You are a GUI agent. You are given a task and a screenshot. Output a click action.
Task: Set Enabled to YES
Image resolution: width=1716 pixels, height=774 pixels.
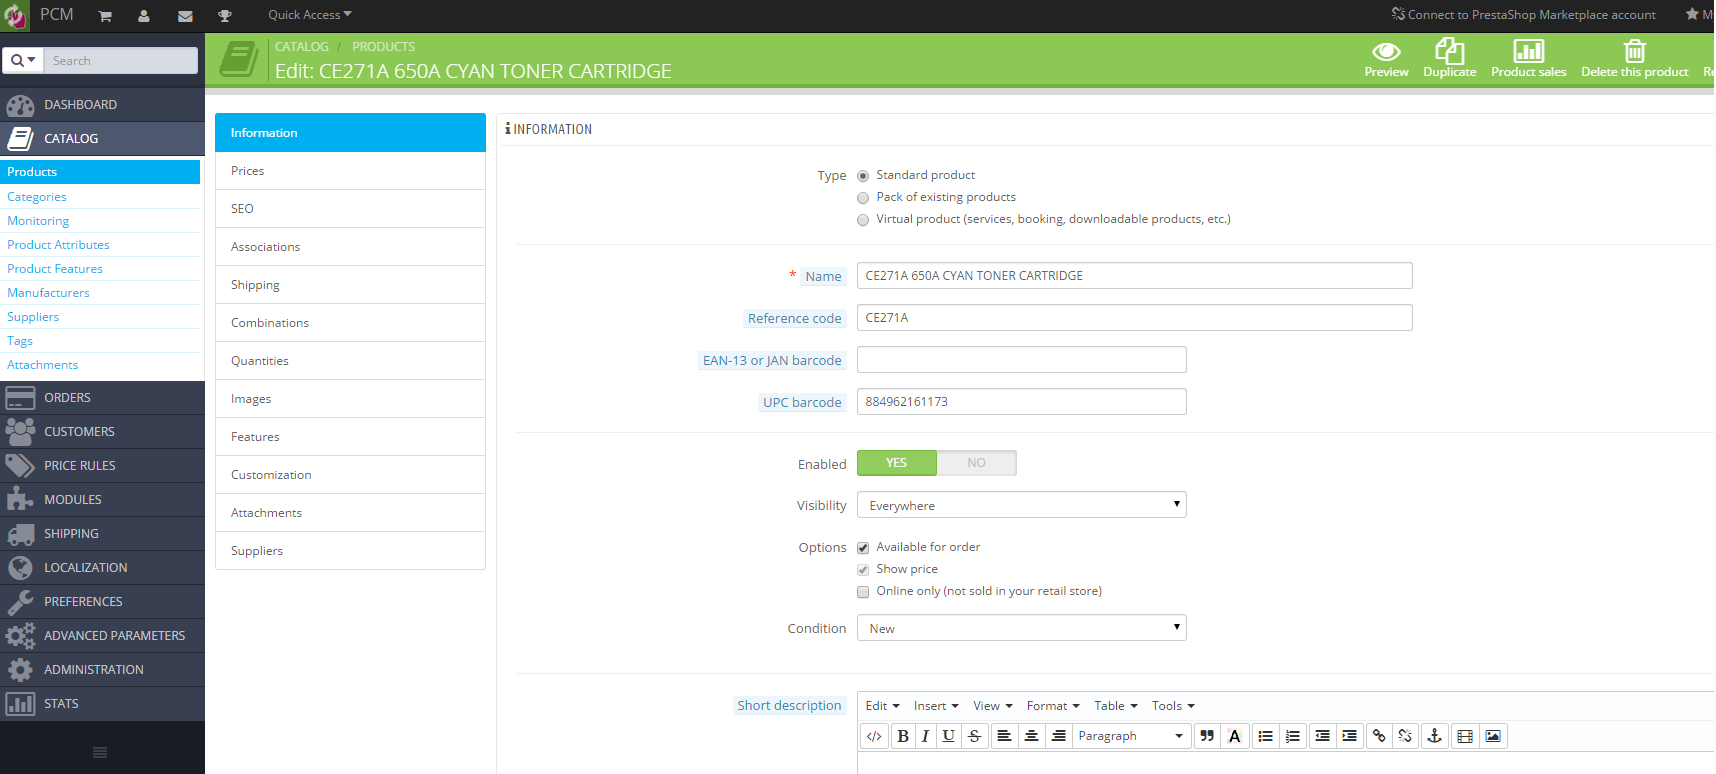pos(896,463)
